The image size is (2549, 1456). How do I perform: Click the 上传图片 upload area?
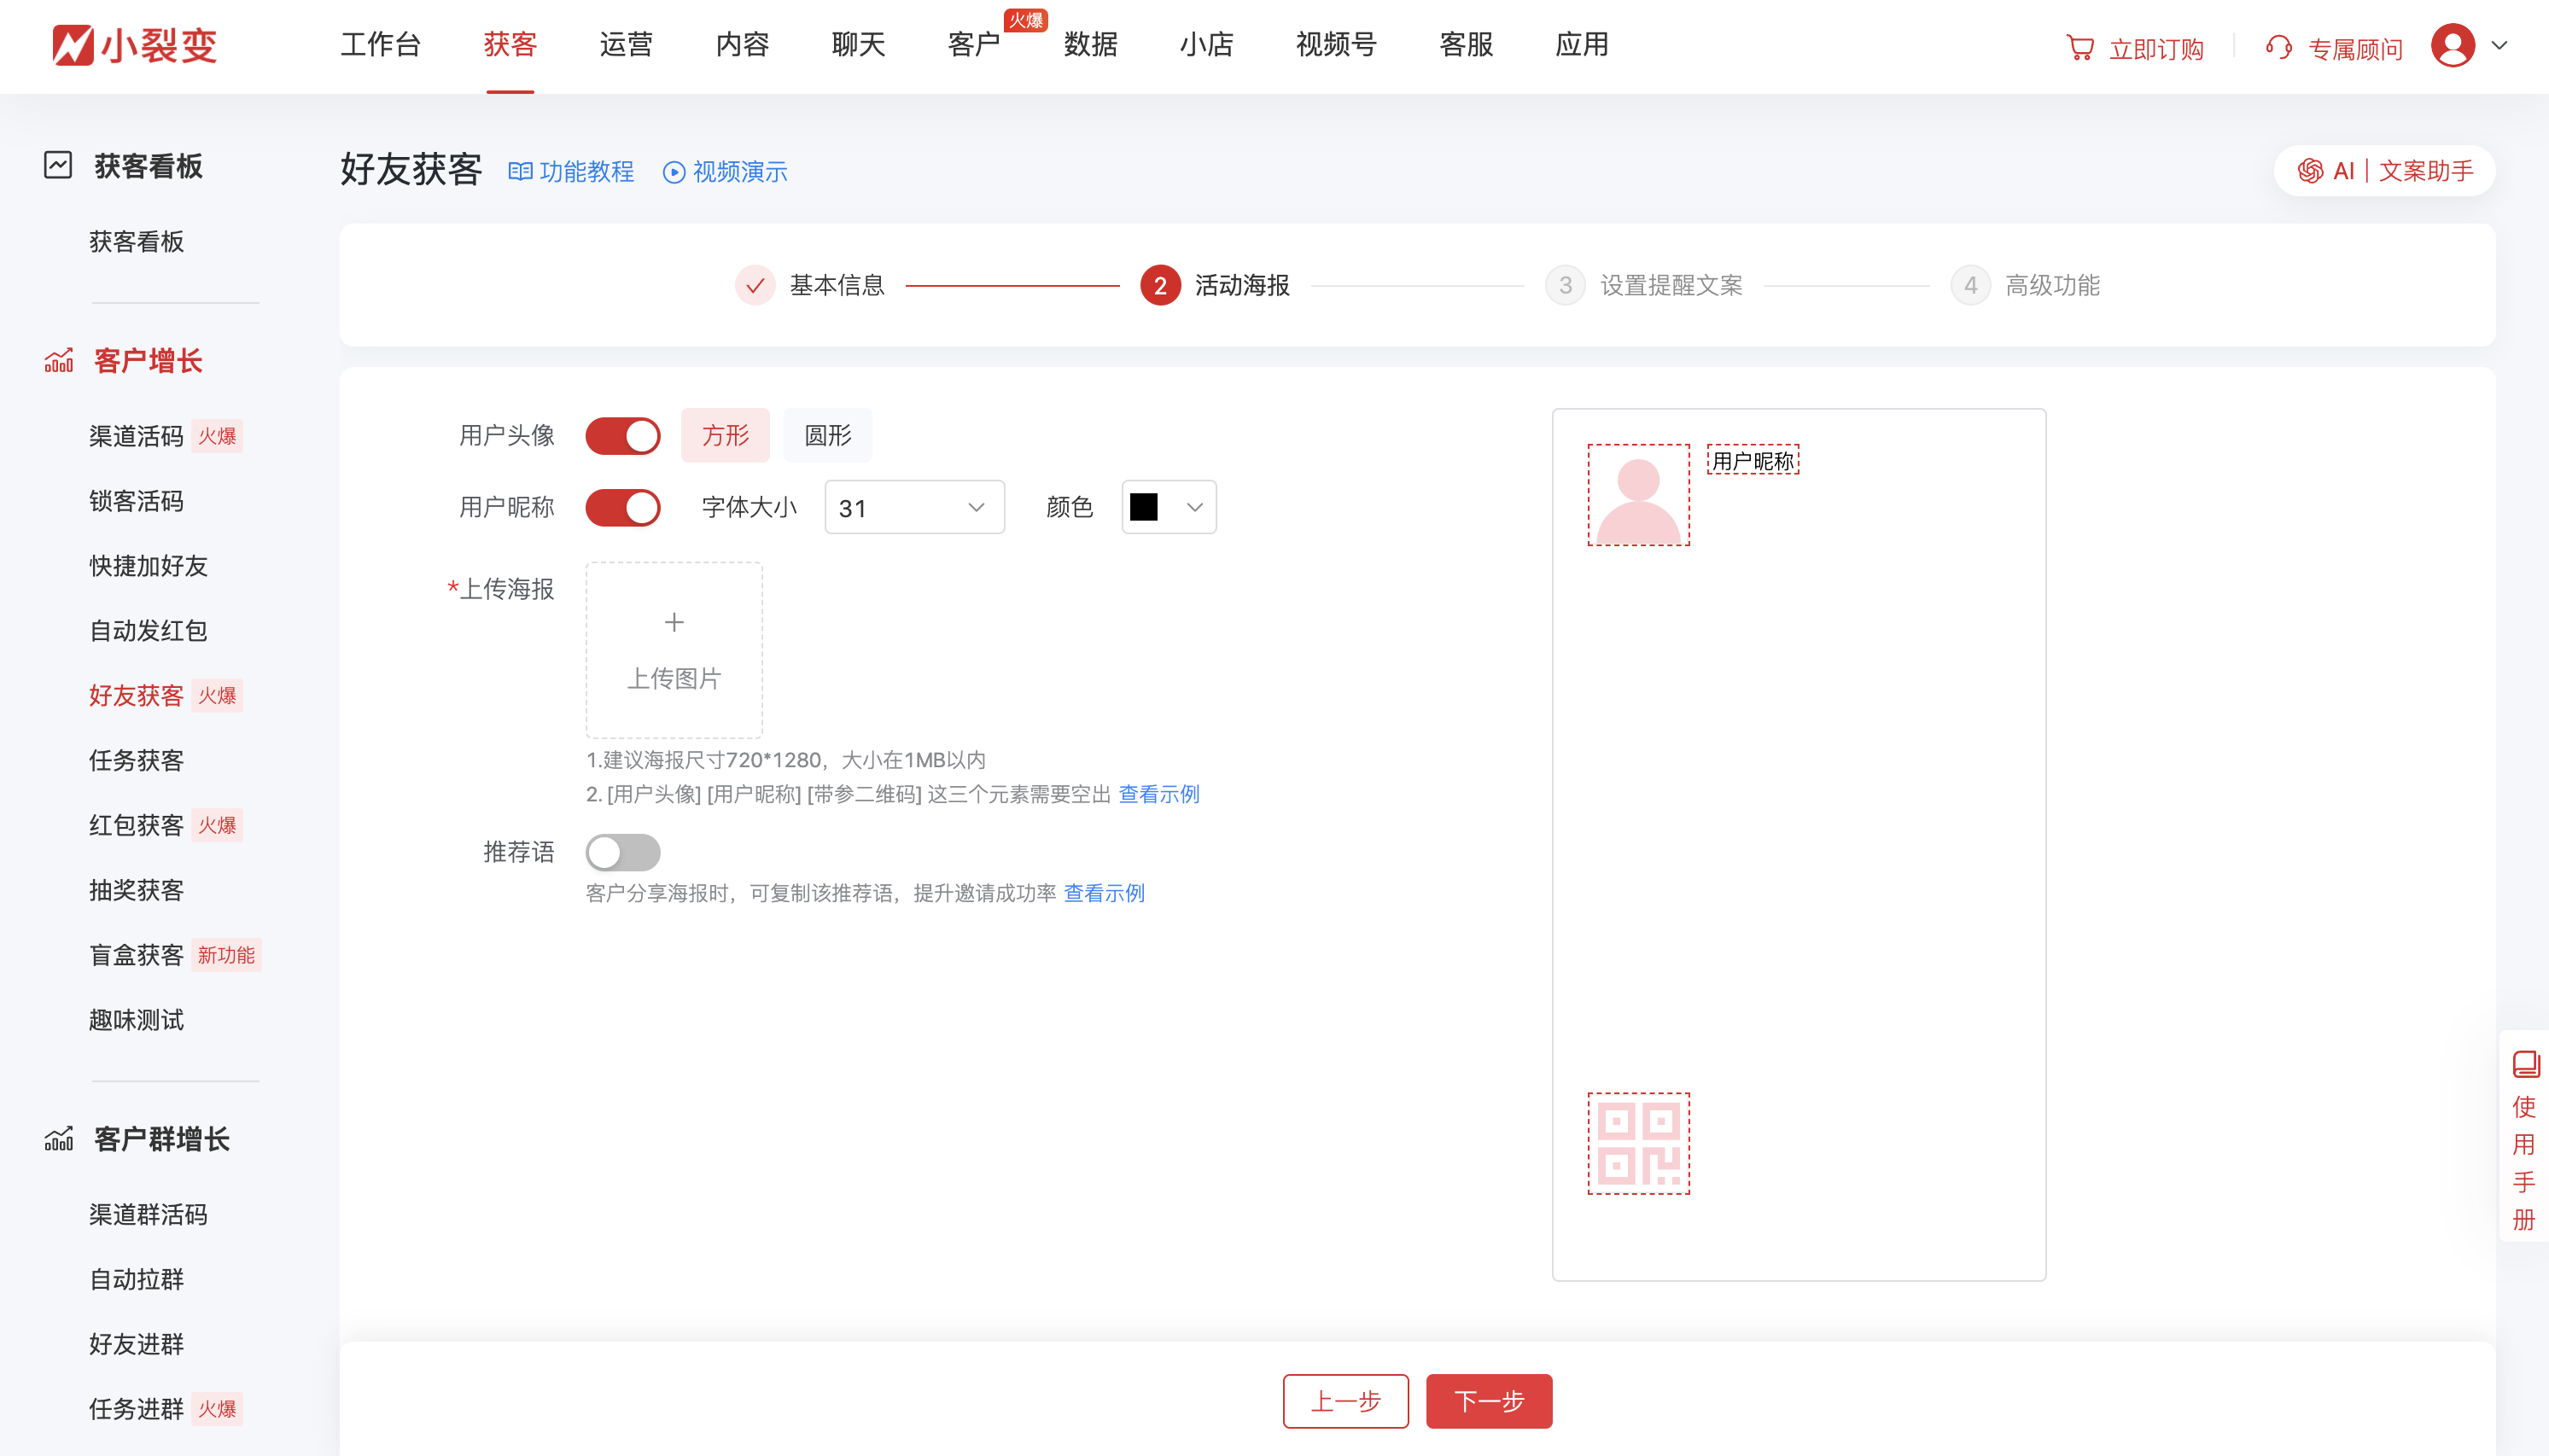(x=674, y=649)
